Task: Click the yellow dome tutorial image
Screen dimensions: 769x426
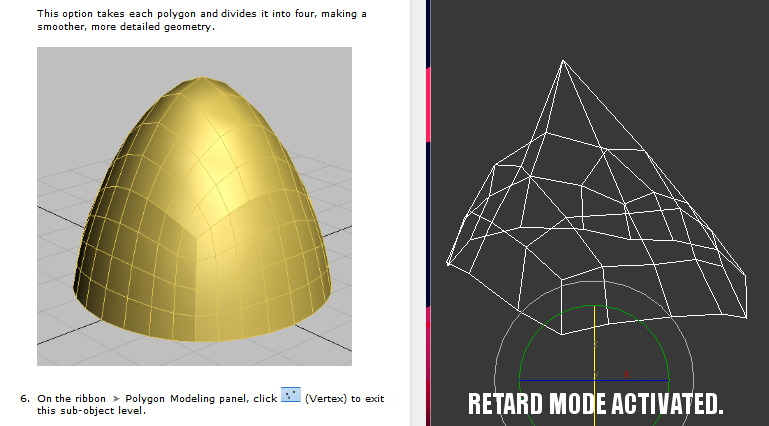Action: click(x=194, y=206)
